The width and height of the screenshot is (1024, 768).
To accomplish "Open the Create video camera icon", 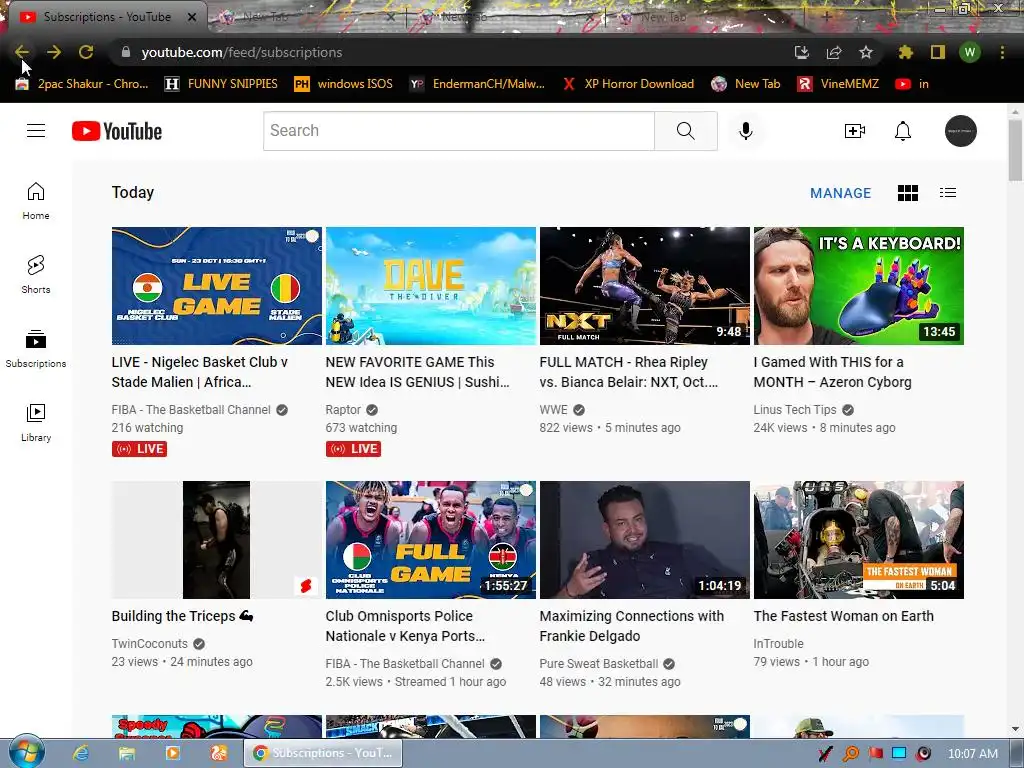I will tap(854, 131).
